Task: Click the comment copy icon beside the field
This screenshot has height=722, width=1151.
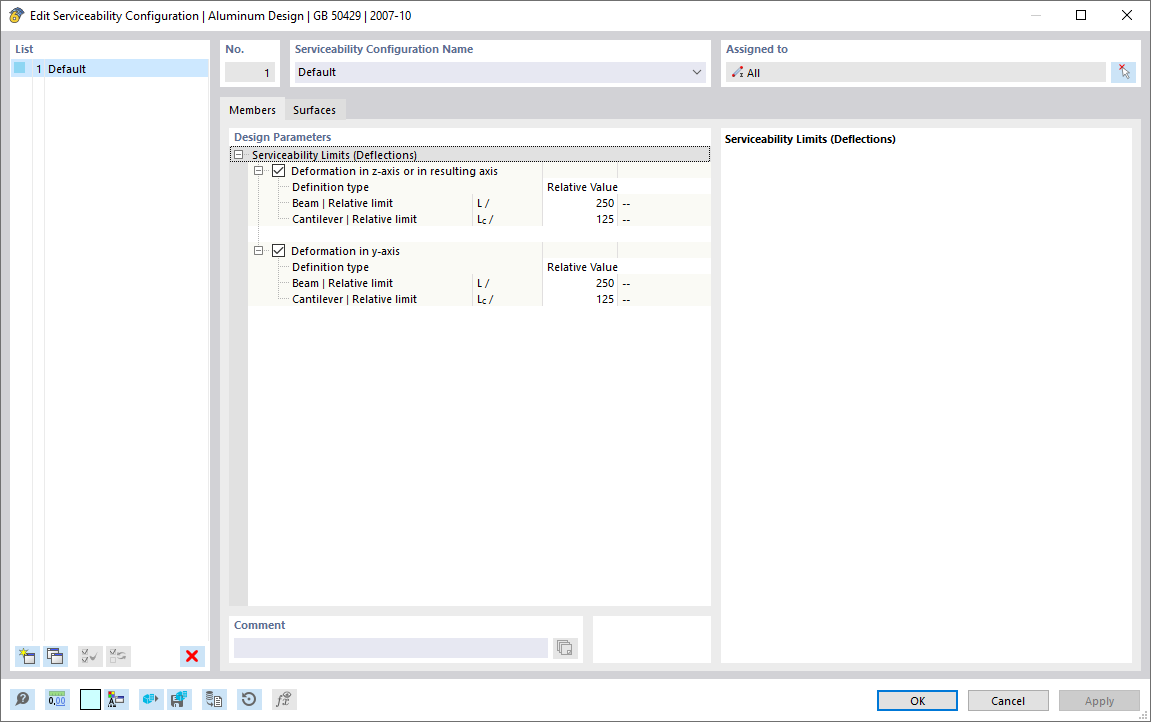Action: tap(564, 647)
